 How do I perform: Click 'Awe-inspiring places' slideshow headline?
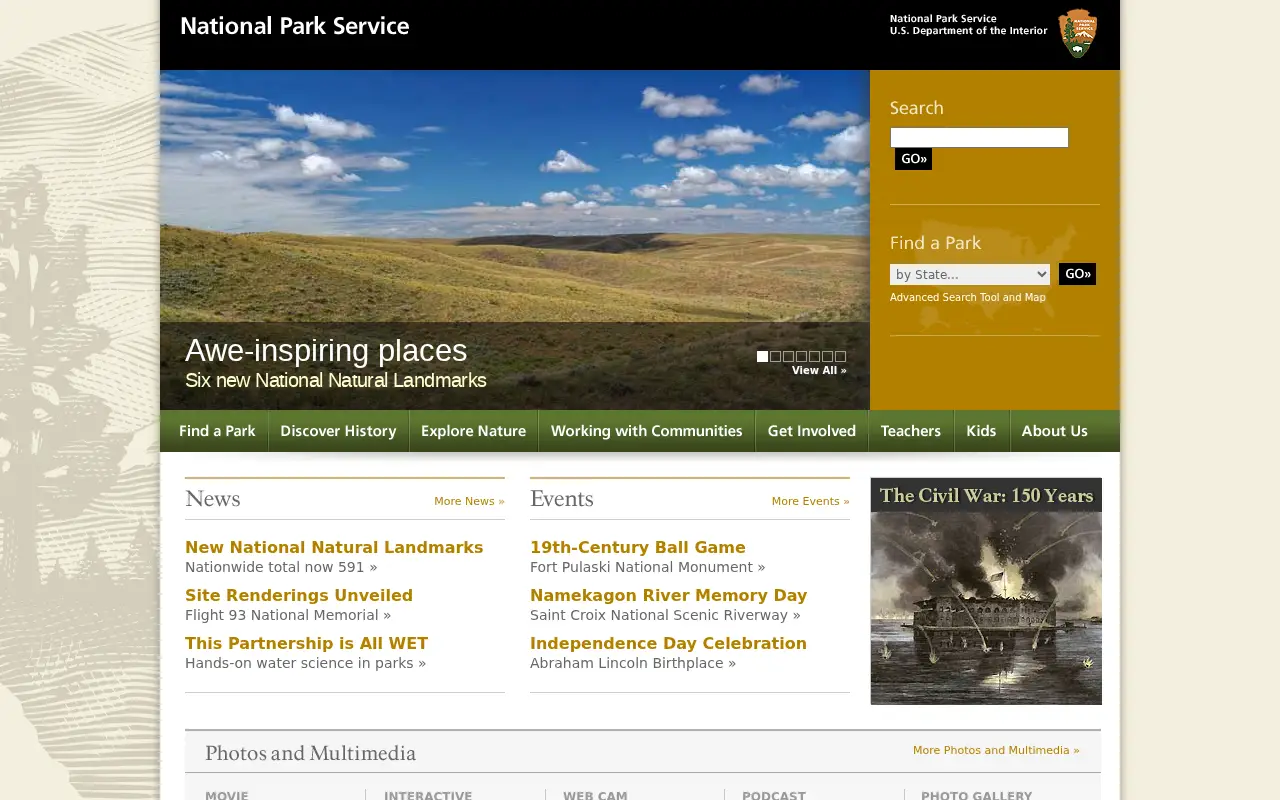[326, 350]
